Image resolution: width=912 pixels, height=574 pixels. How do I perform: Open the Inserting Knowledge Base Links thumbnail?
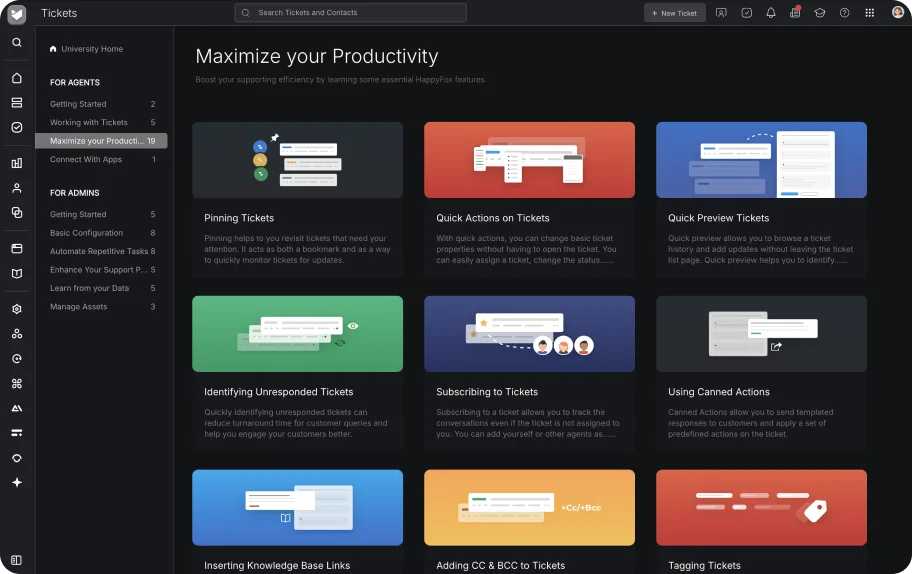pos(297,508)
